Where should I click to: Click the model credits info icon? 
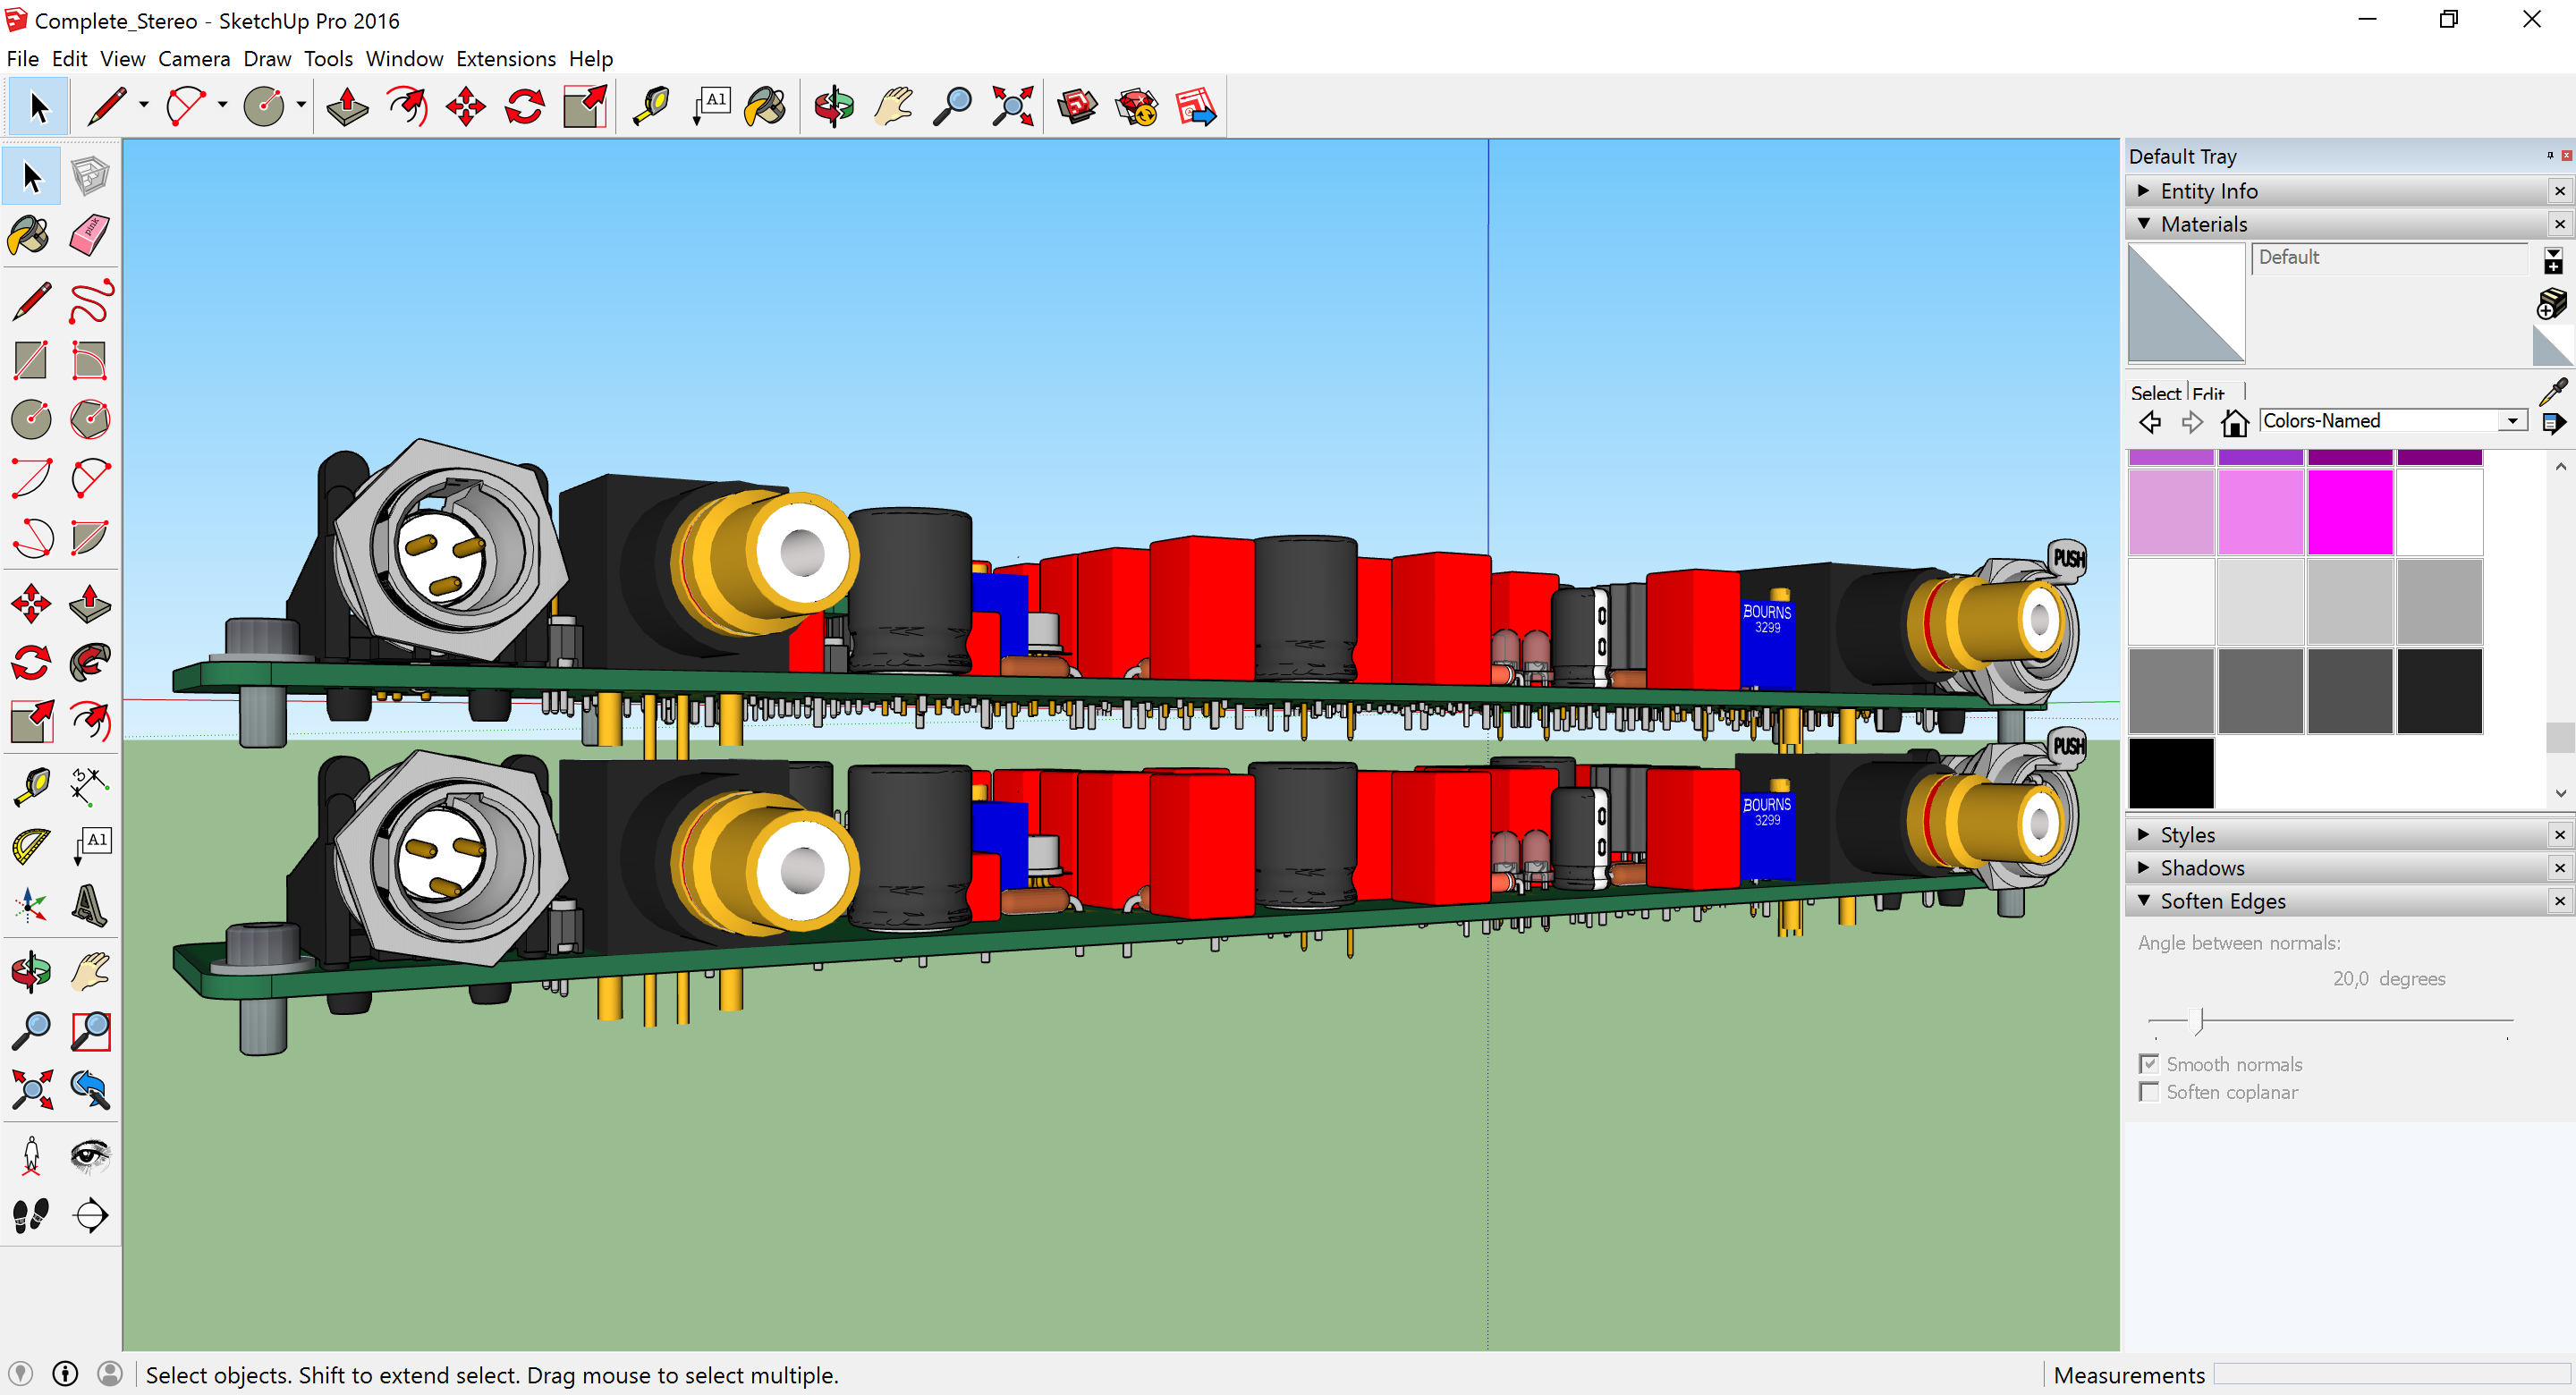pyautogui.click(x=66, y=1374)
